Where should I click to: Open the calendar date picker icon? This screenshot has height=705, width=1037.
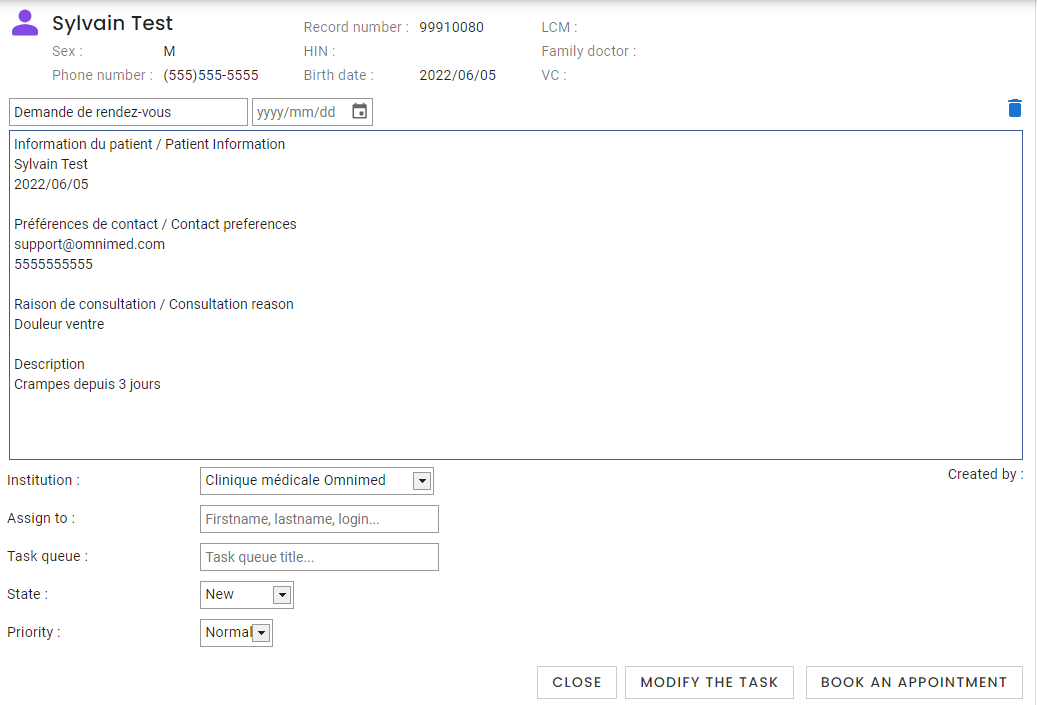360,112
